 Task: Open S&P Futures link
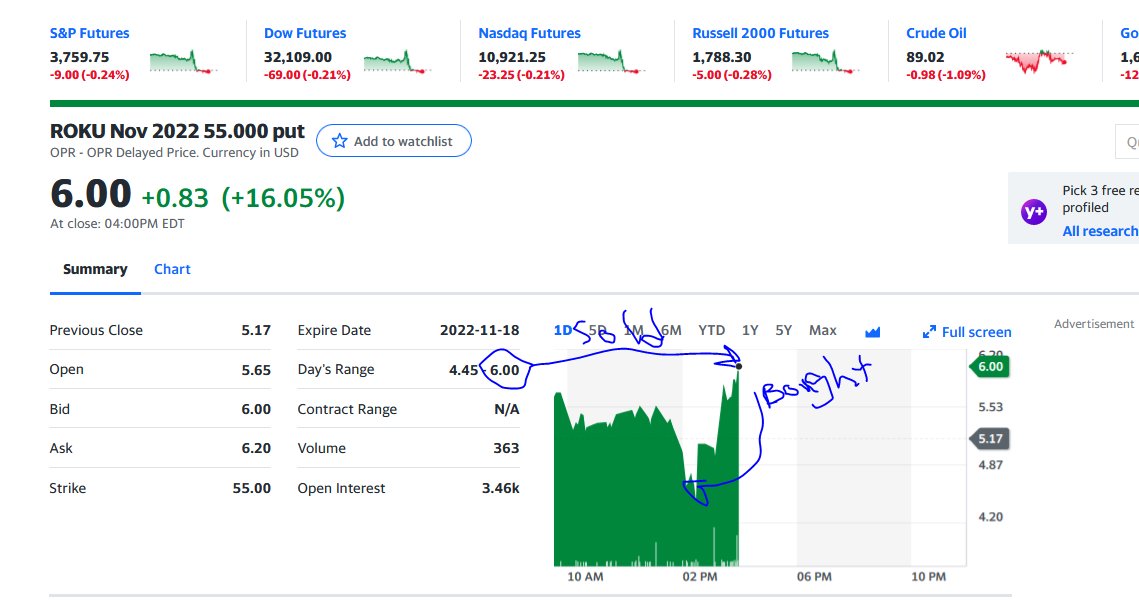click(x=89, y=33)
